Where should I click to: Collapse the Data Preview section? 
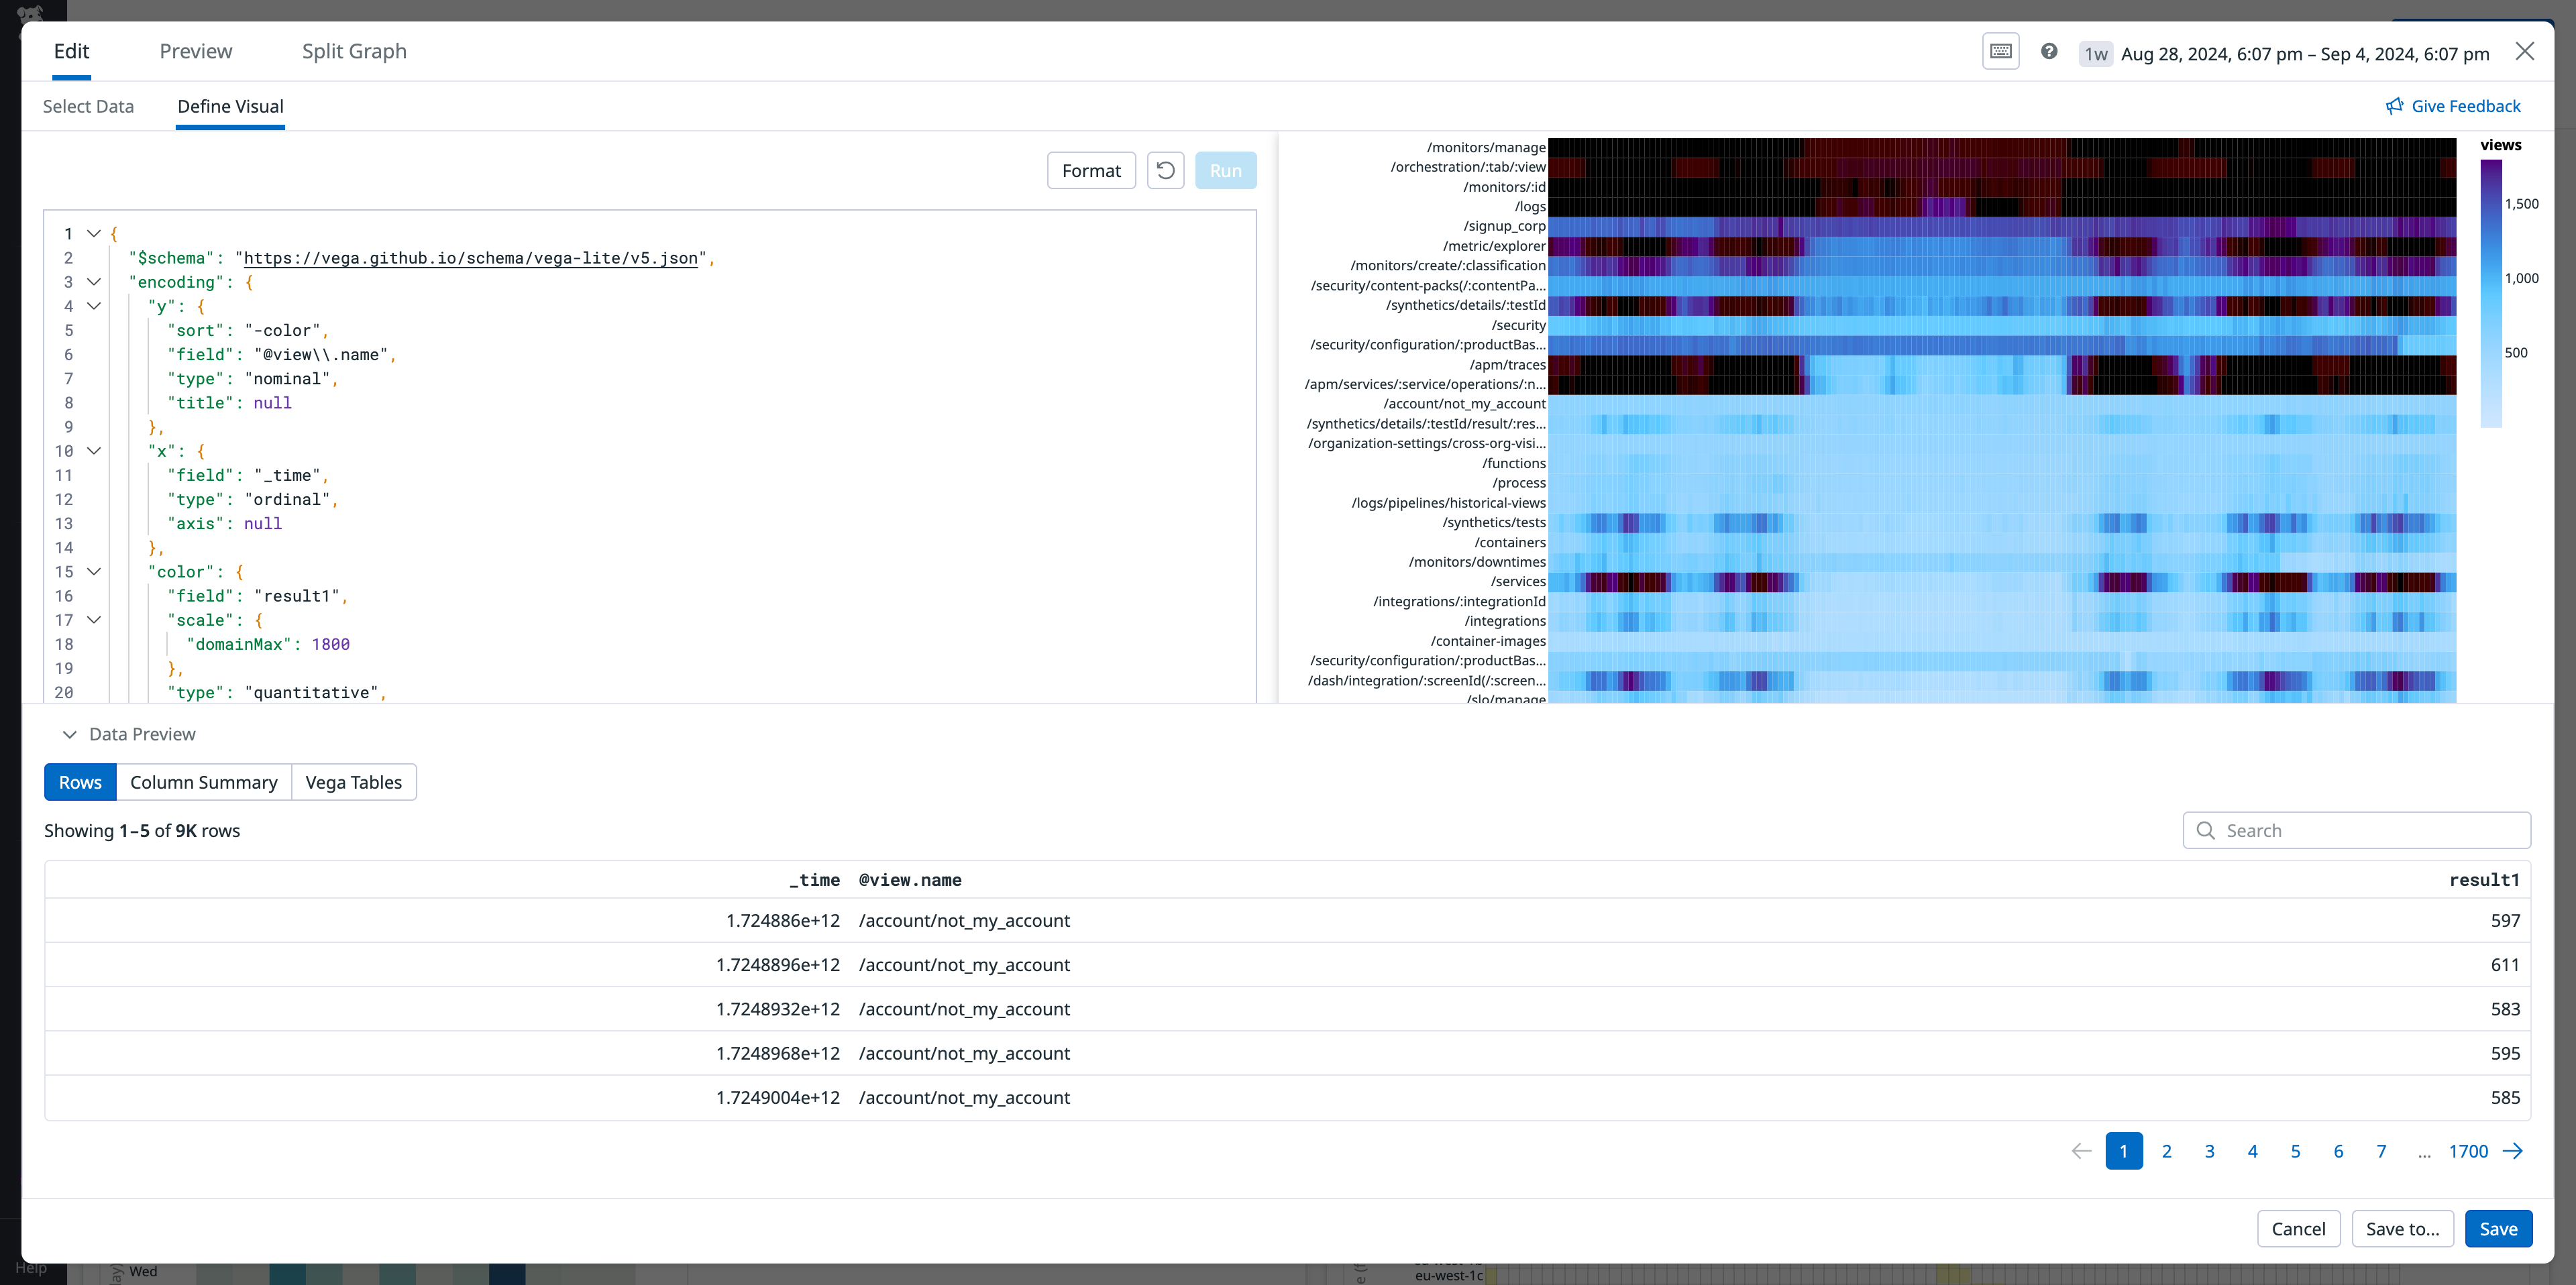[70, 734]
